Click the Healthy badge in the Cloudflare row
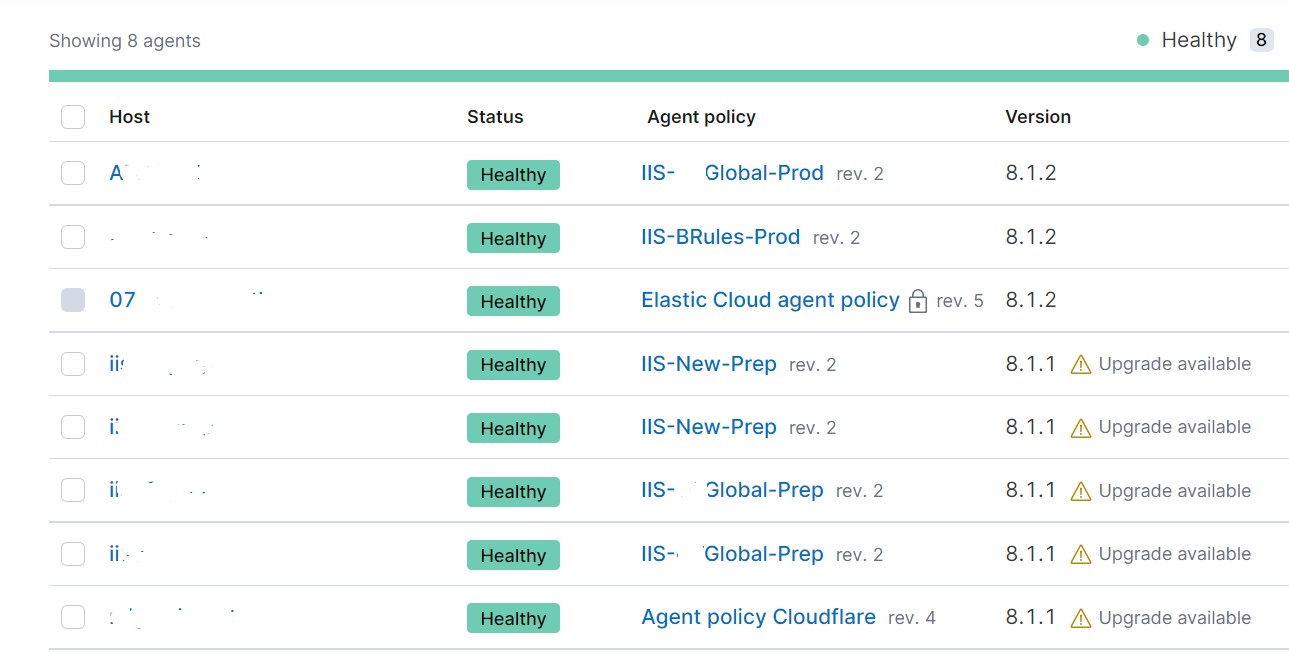This screenshot has width=1289, height=661. click(x=513, y=618)
